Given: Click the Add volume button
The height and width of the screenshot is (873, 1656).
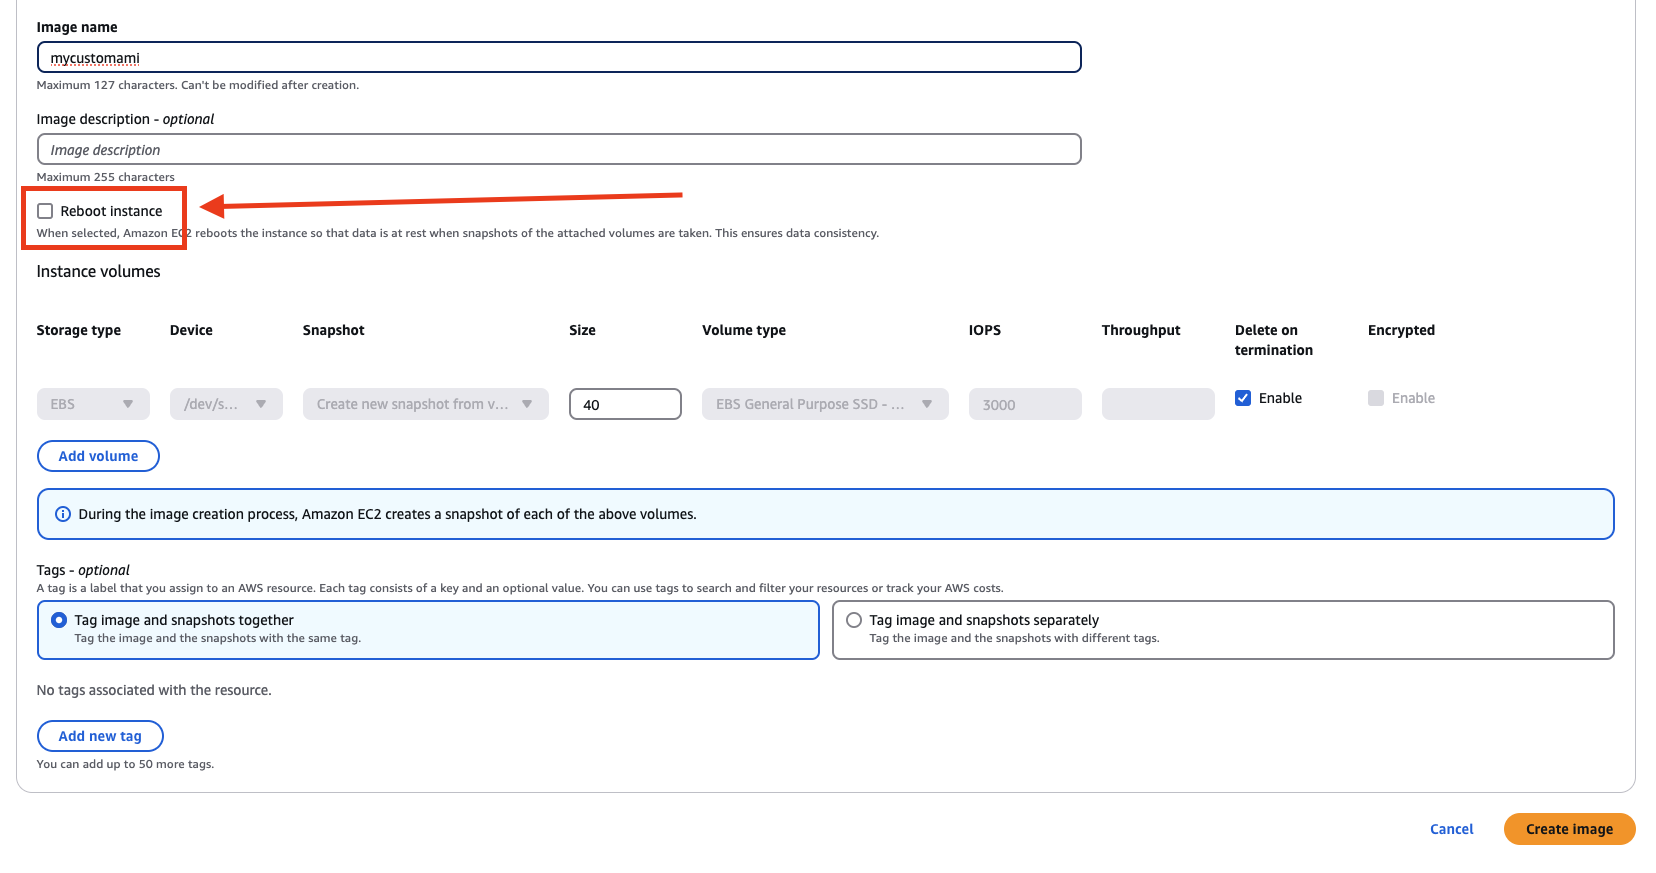Looking at the screenshot, I should 98,456.
